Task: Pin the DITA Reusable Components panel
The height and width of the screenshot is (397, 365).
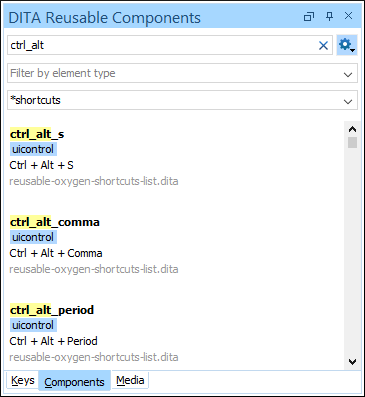Action: [329, 16]
